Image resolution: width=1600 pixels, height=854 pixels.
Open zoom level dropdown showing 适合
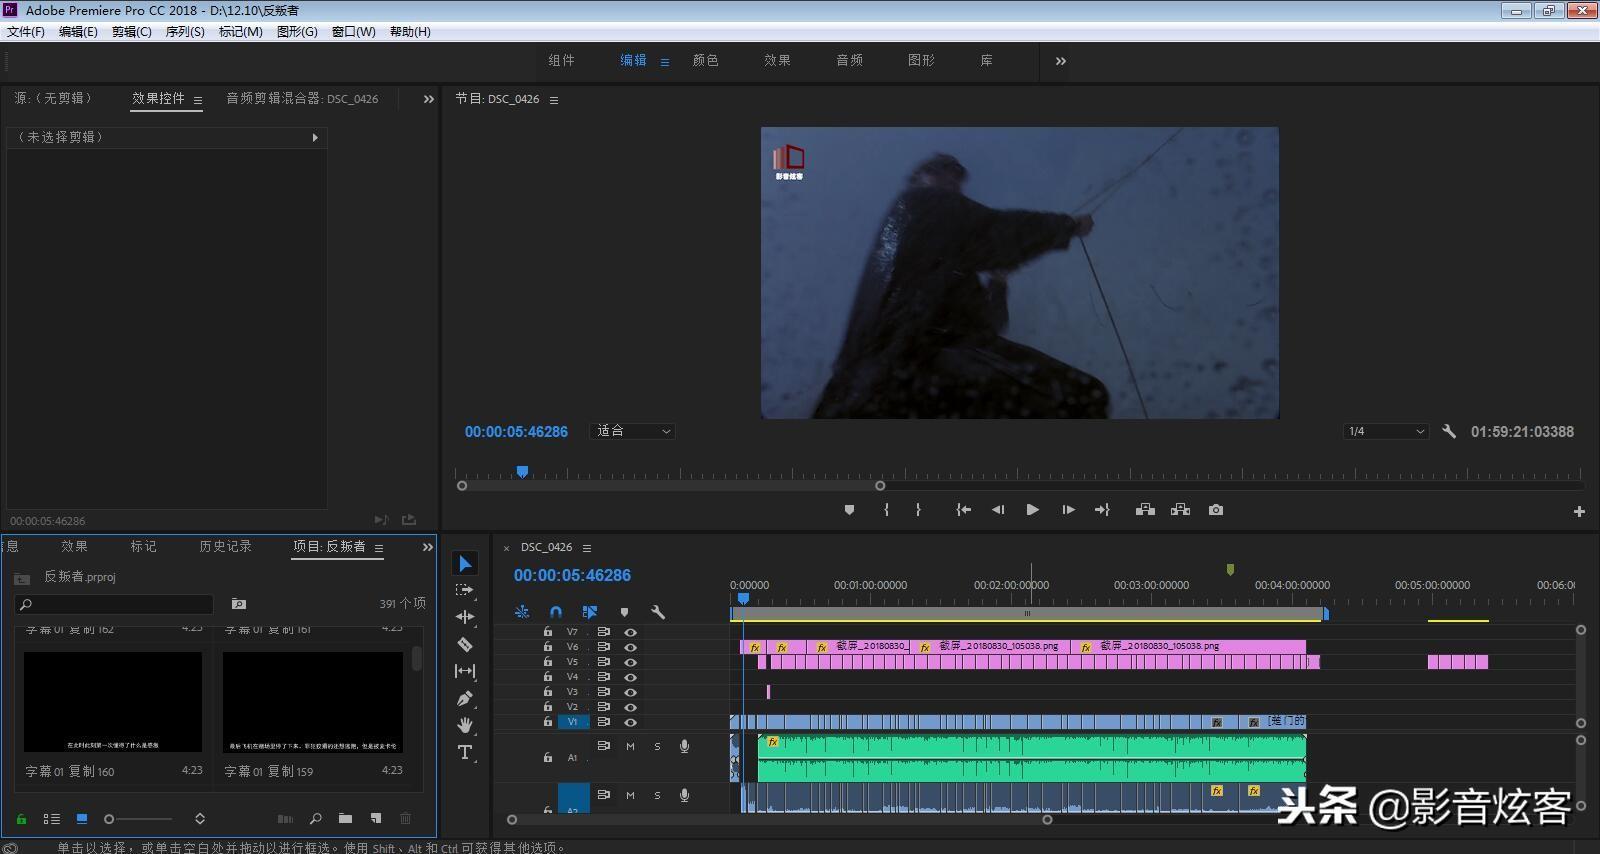633,431
